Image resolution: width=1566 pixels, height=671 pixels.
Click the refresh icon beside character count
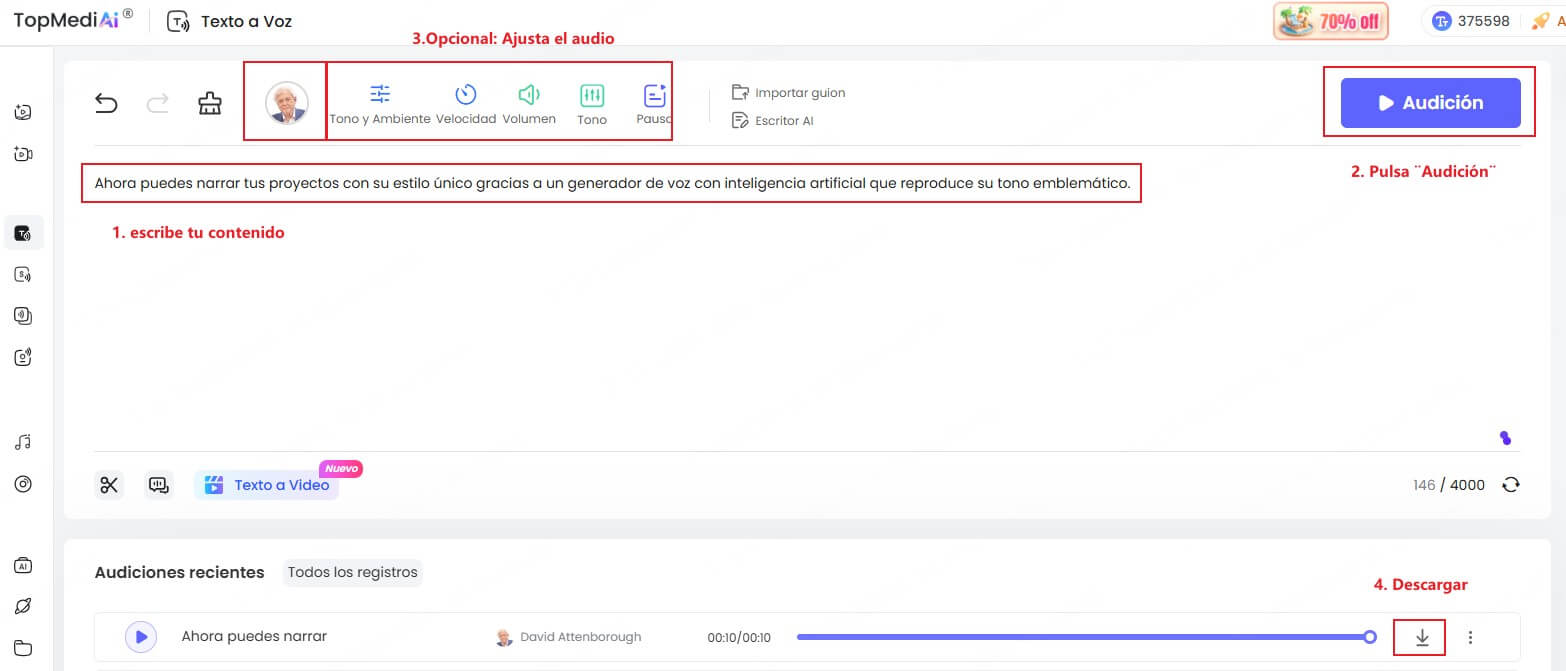[1511, 485]
